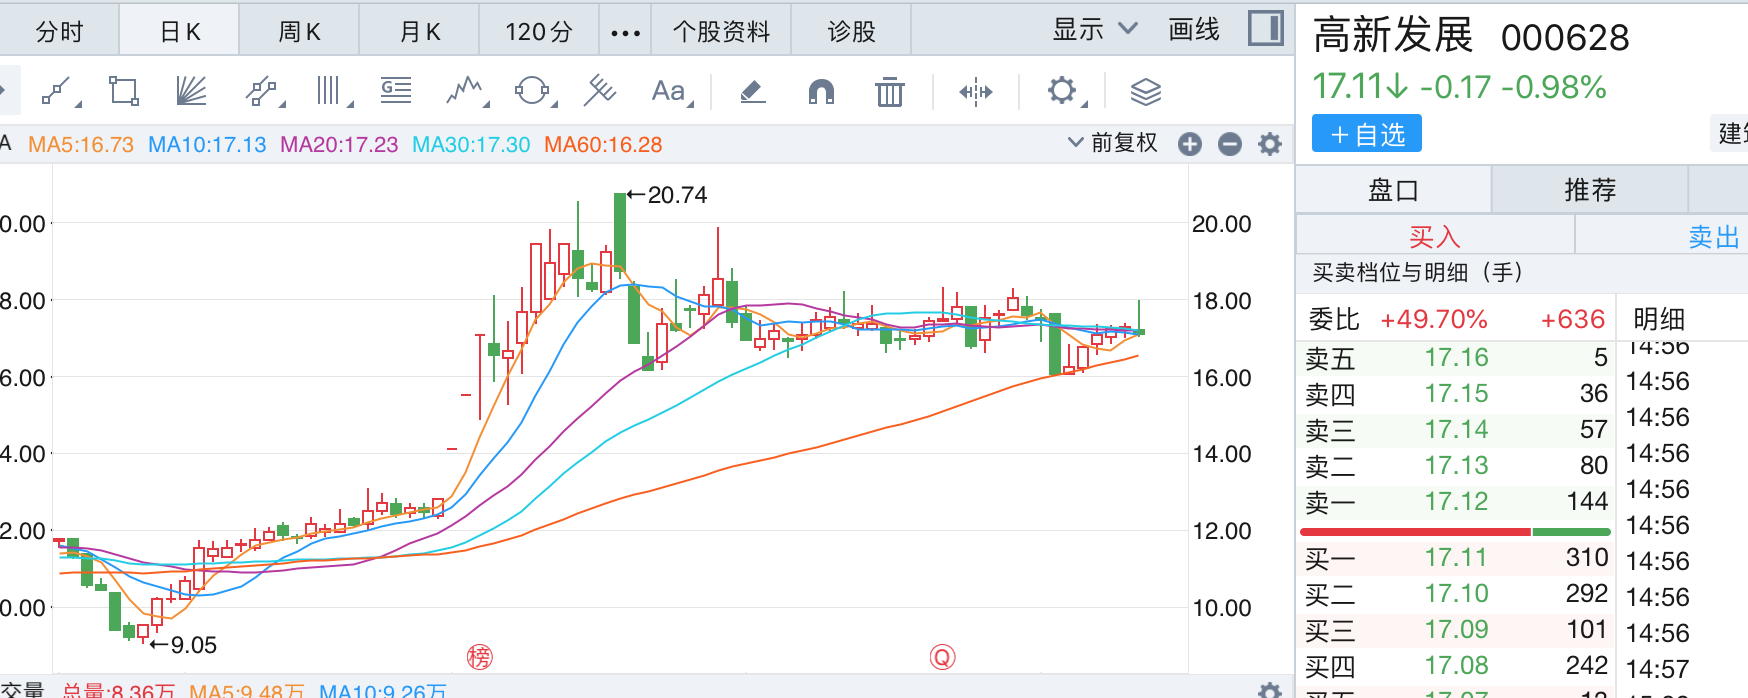Click the 买入 buy button
This screenshot has height=698, width=1748.
coord(1434,237)
